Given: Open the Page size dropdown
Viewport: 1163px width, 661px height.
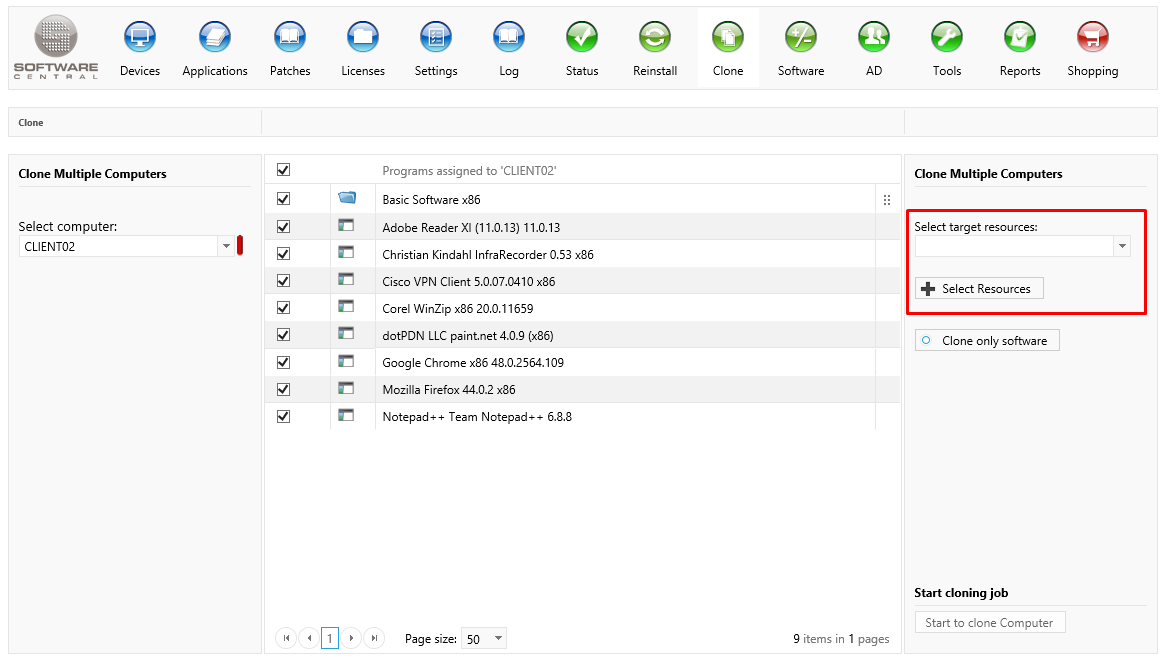Looking at the screenshot, I should click(498, 639).
